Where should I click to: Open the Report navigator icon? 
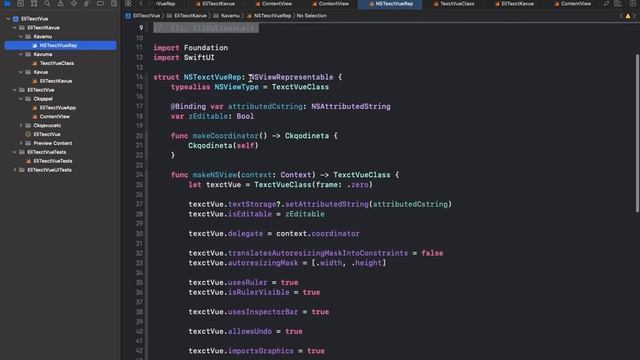[x=114, y=4]
